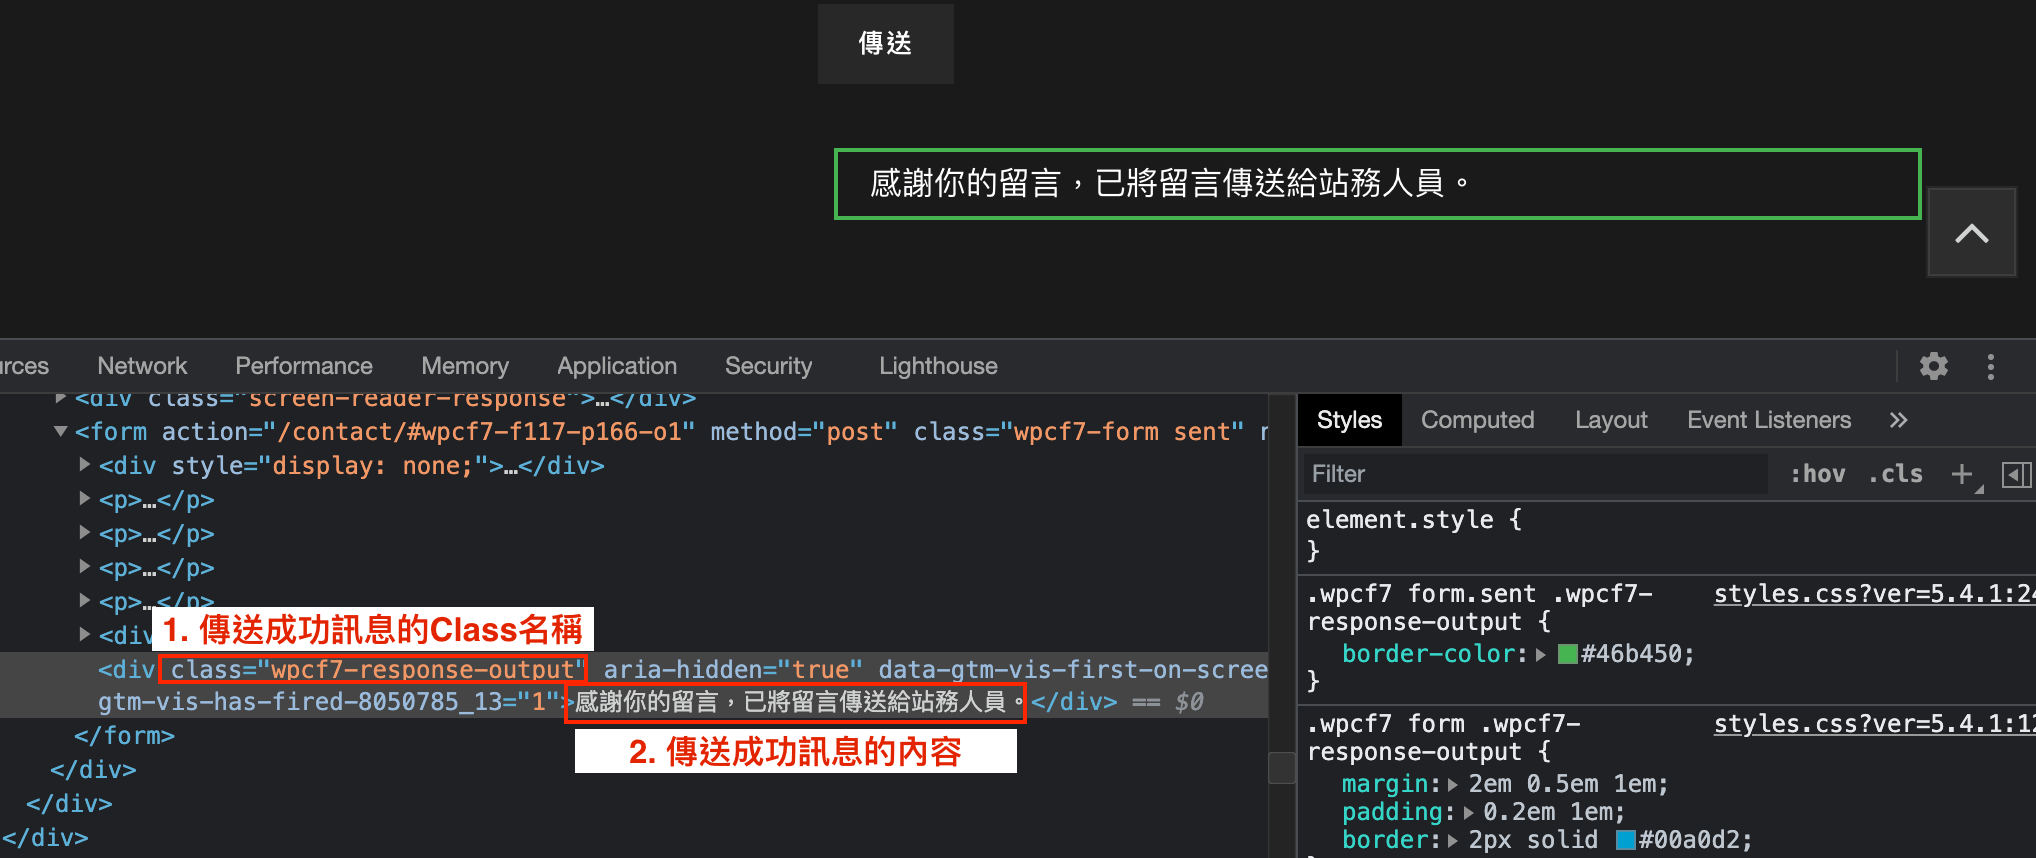Image resolution: width=2036 pixels, height=858 pixels.
Task: Toggle .cls element classes panel
Action: click(x=1896, y=474)
